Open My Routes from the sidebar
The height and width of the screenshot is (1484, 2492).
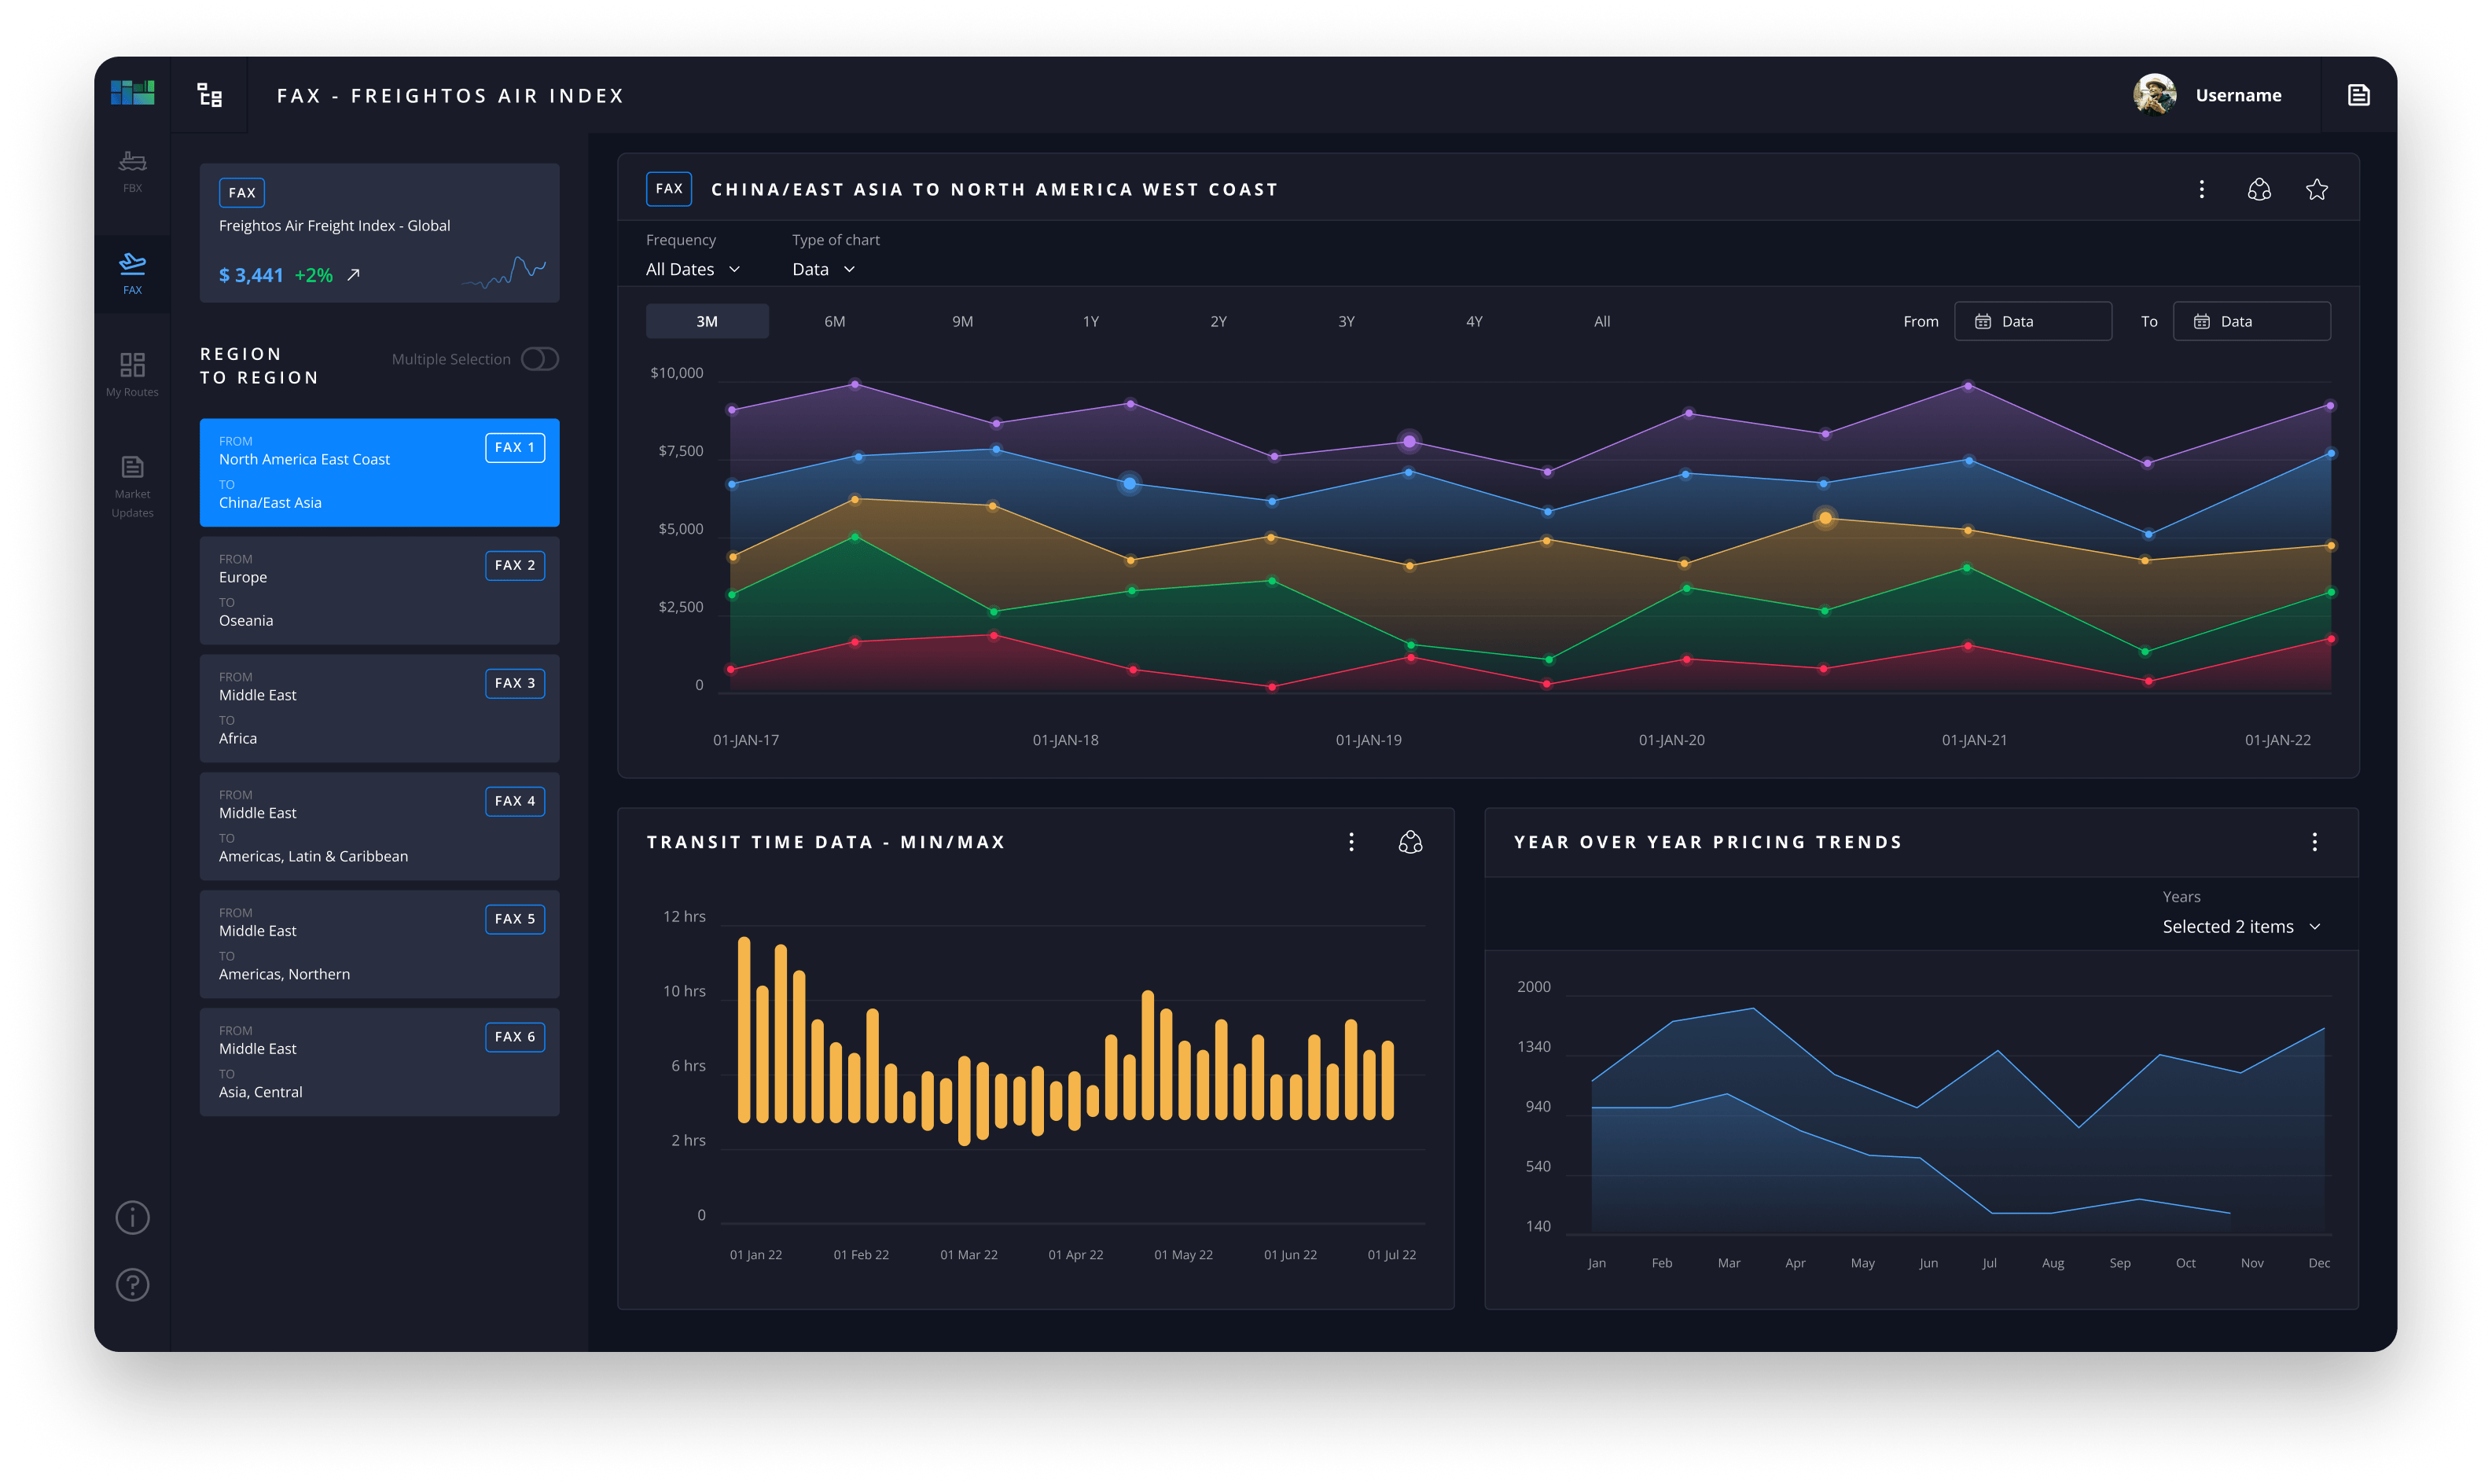[131, 372]
